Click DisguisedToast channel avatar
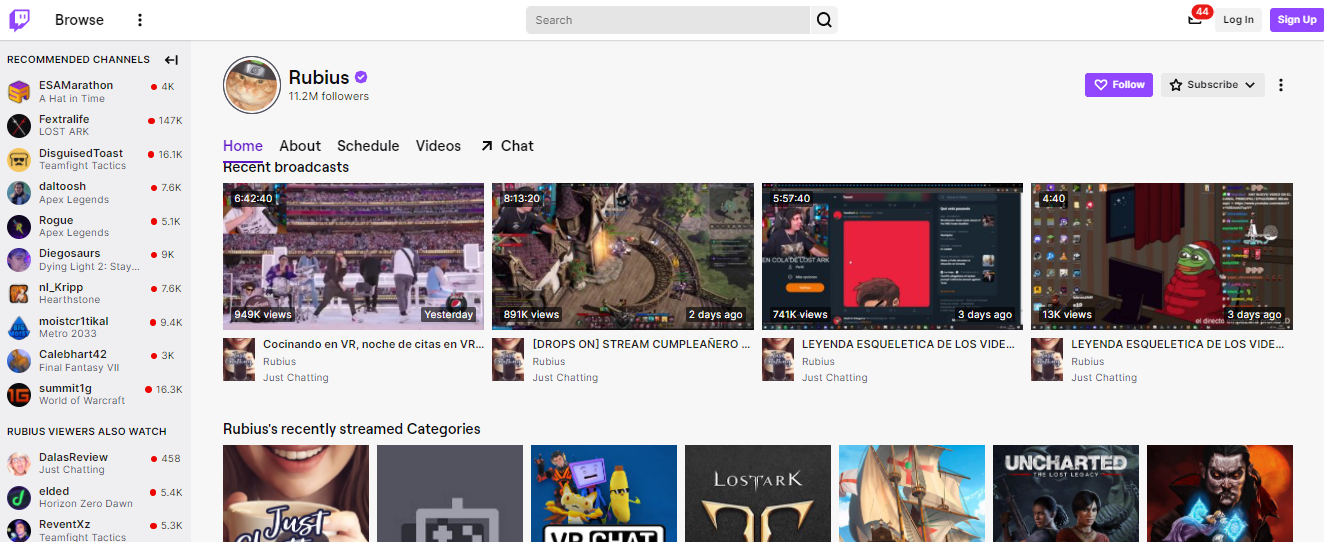1324x542 pixels. pyautogui.click(x=19, y=159)
